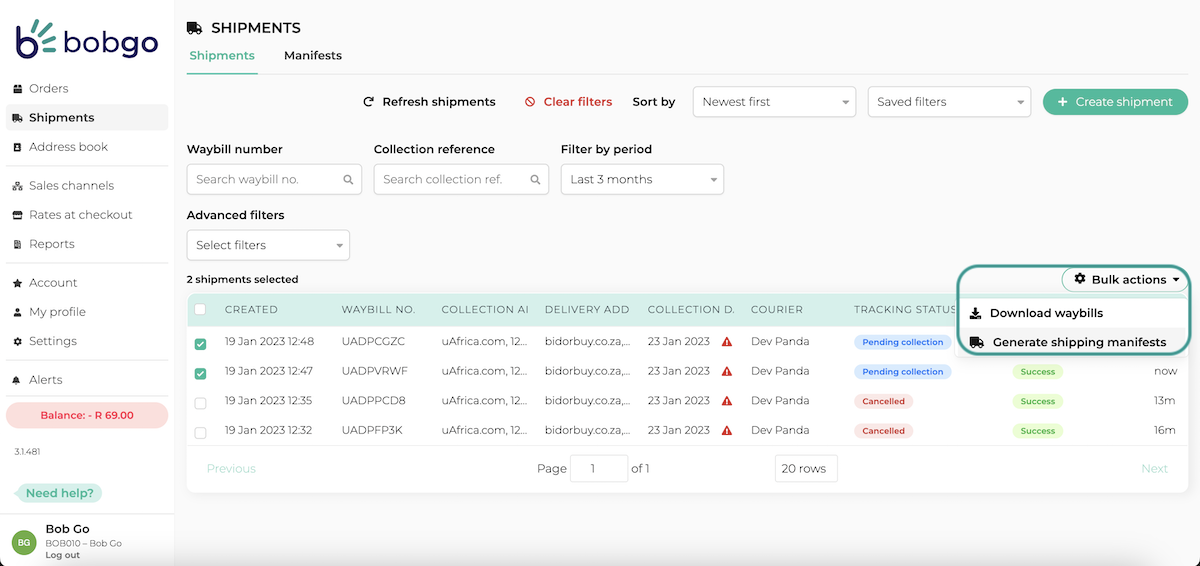The image size is (1200, 566).
Task: Select the Shipments tab
Action: (x=222, y=56)
